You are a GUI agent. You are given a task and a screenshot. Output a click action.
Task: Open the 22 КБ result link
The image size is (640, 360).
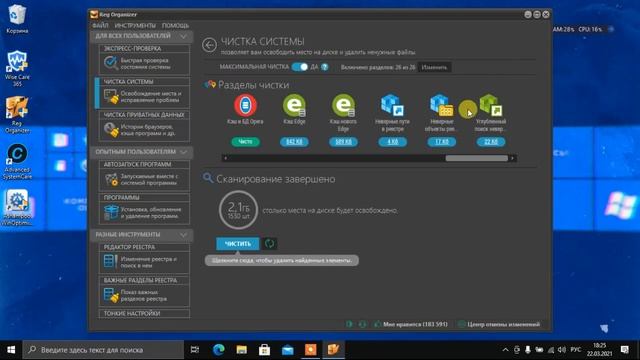[491, 142]
